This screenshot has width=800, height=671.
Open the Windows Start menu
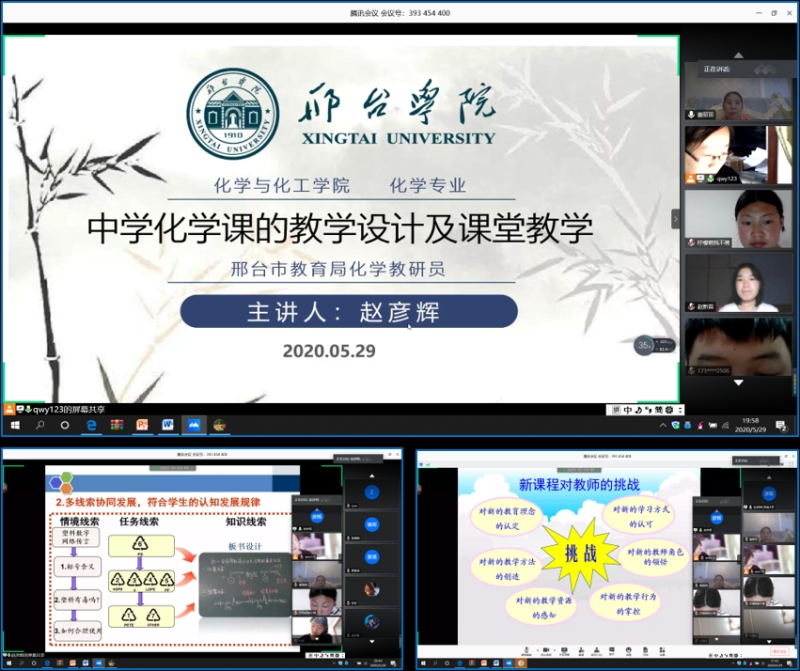pyautogui.click(x=14, y=425)
